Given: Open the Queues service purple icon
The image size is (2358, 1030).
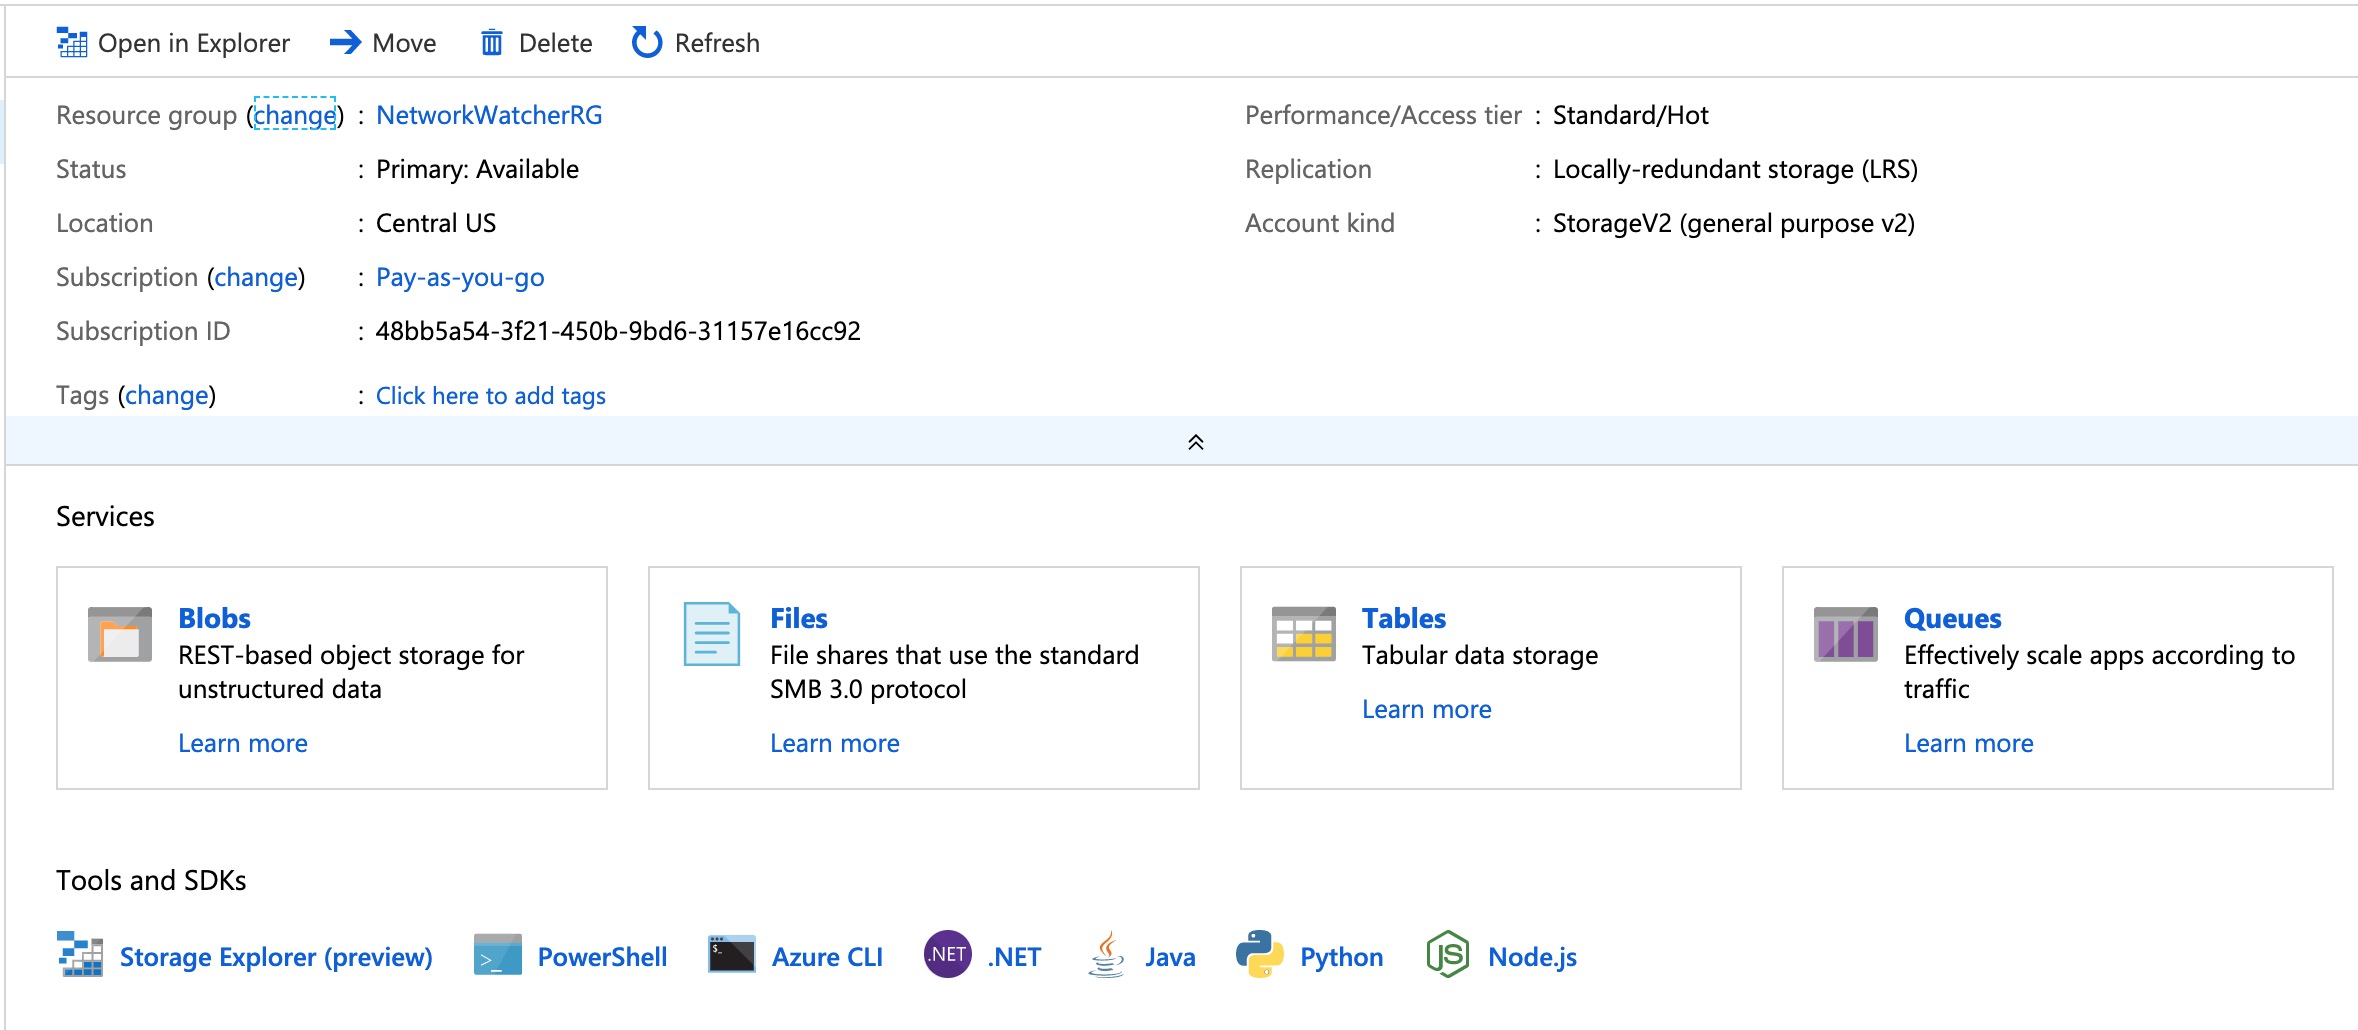Looking at the screenshot, I should tap(1845, 635).
